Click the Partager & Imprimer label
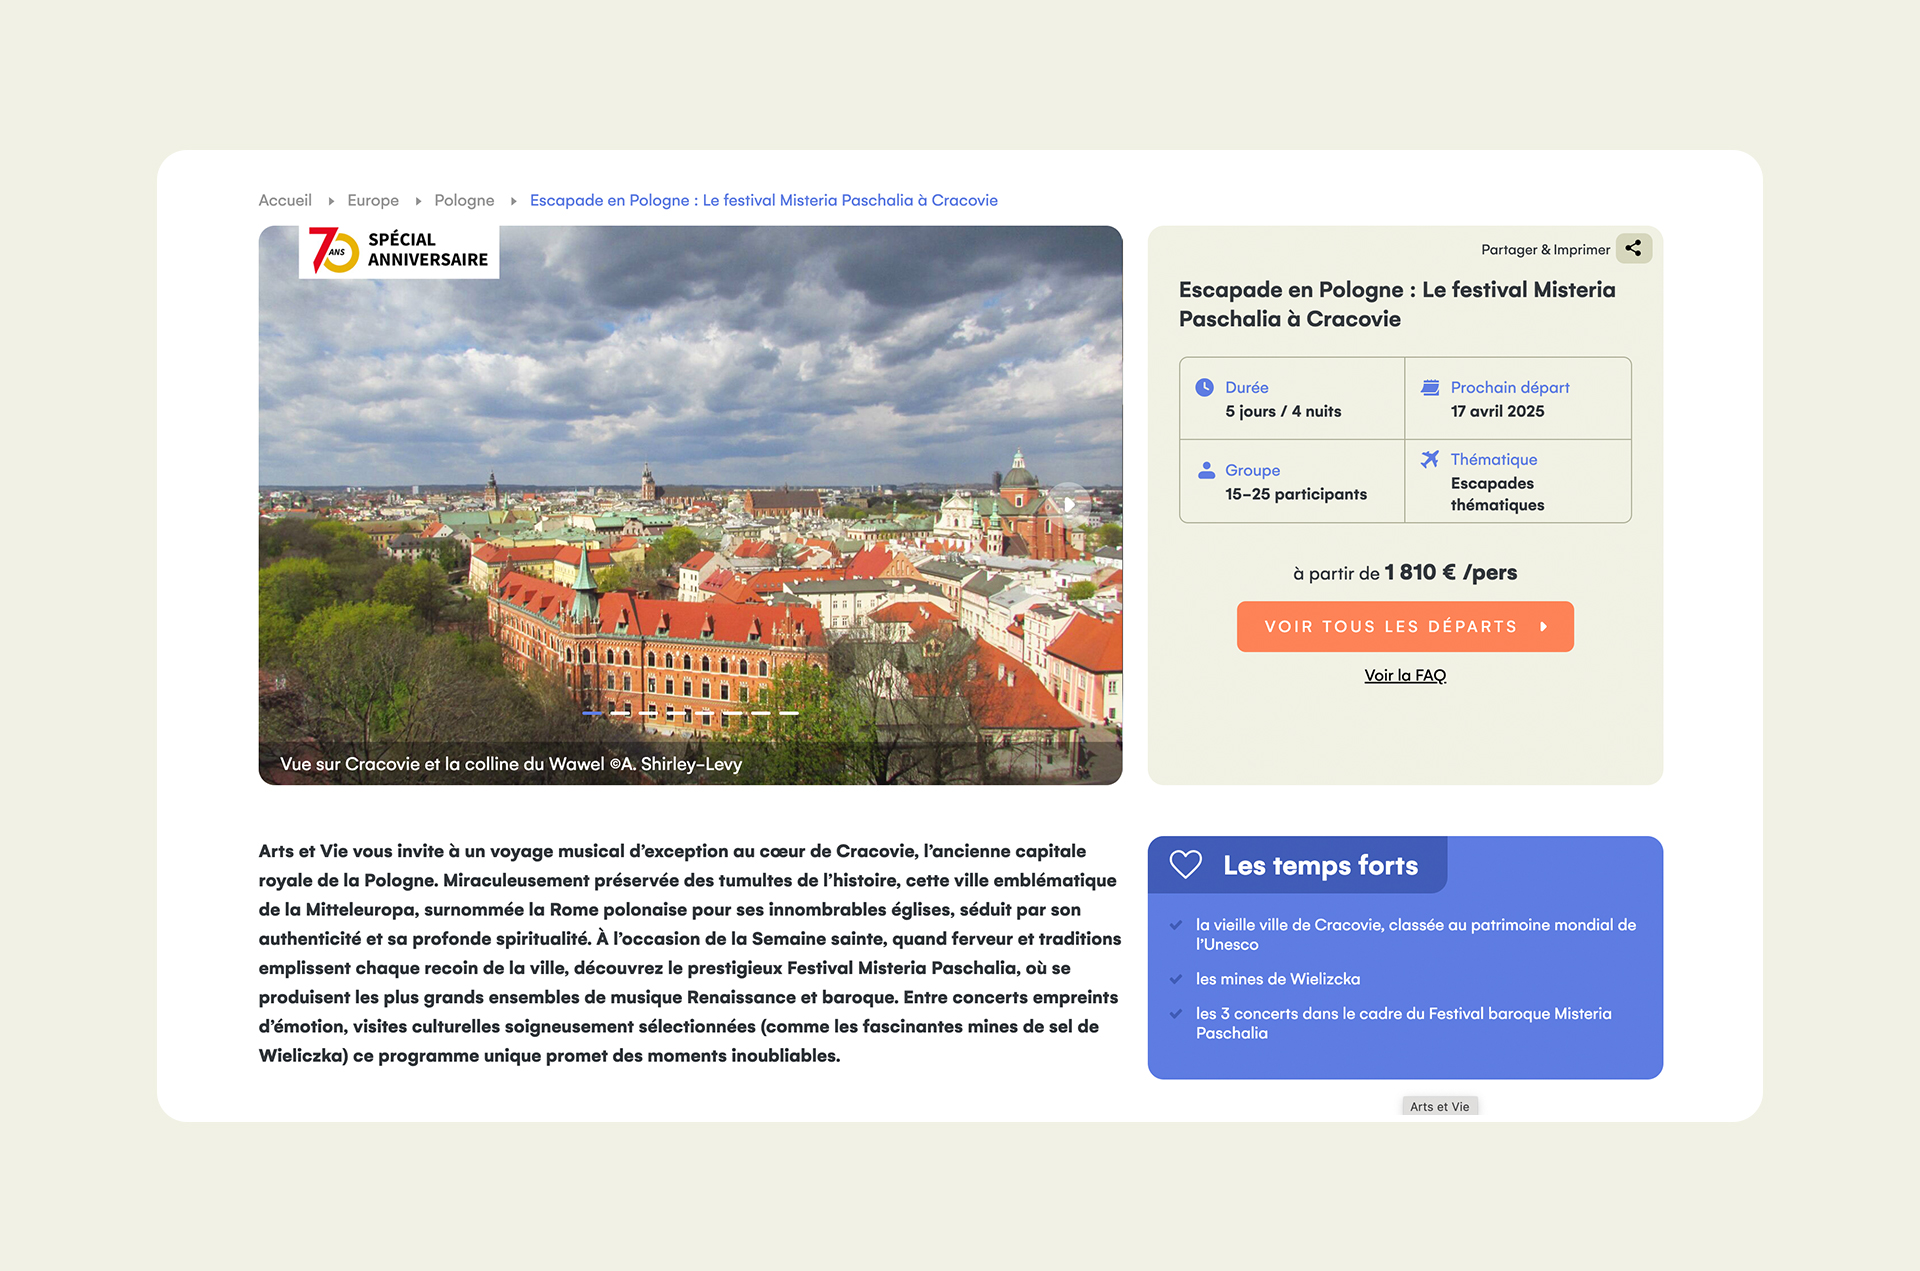Screen dimensions: 1920x1271 tap(1546, 249)
